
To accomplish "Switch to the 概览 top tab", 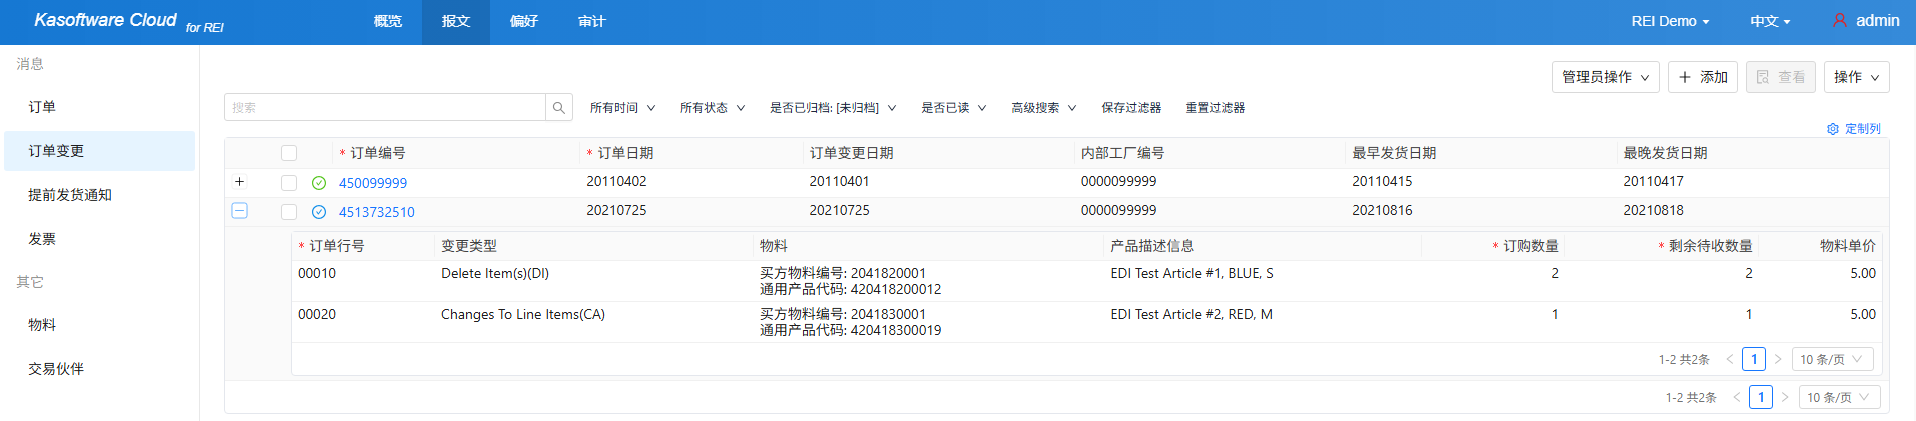I will [388, 21].
